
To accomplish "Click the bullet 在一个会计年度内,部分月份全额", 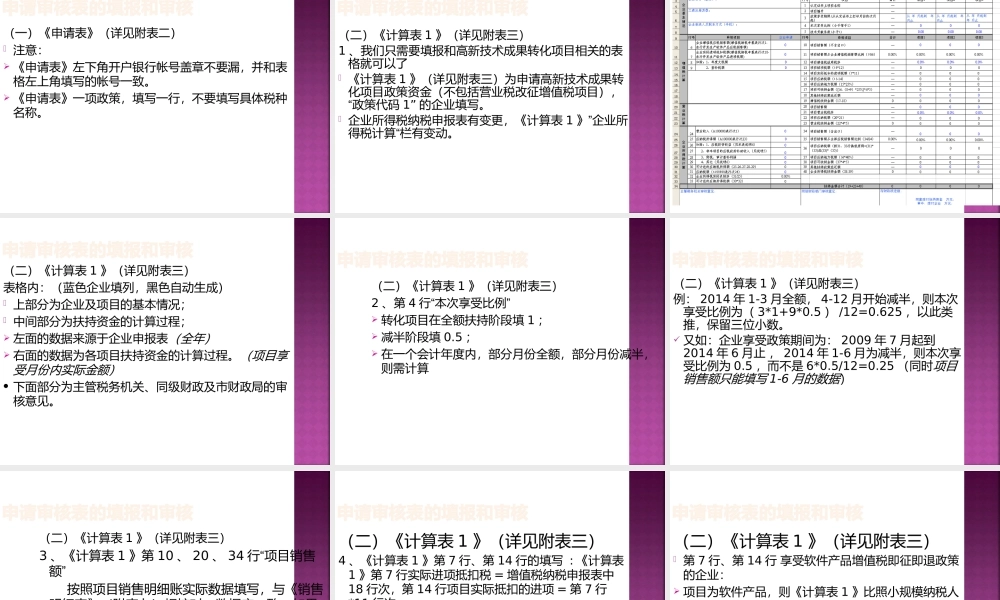I will (x=515, y=361).
